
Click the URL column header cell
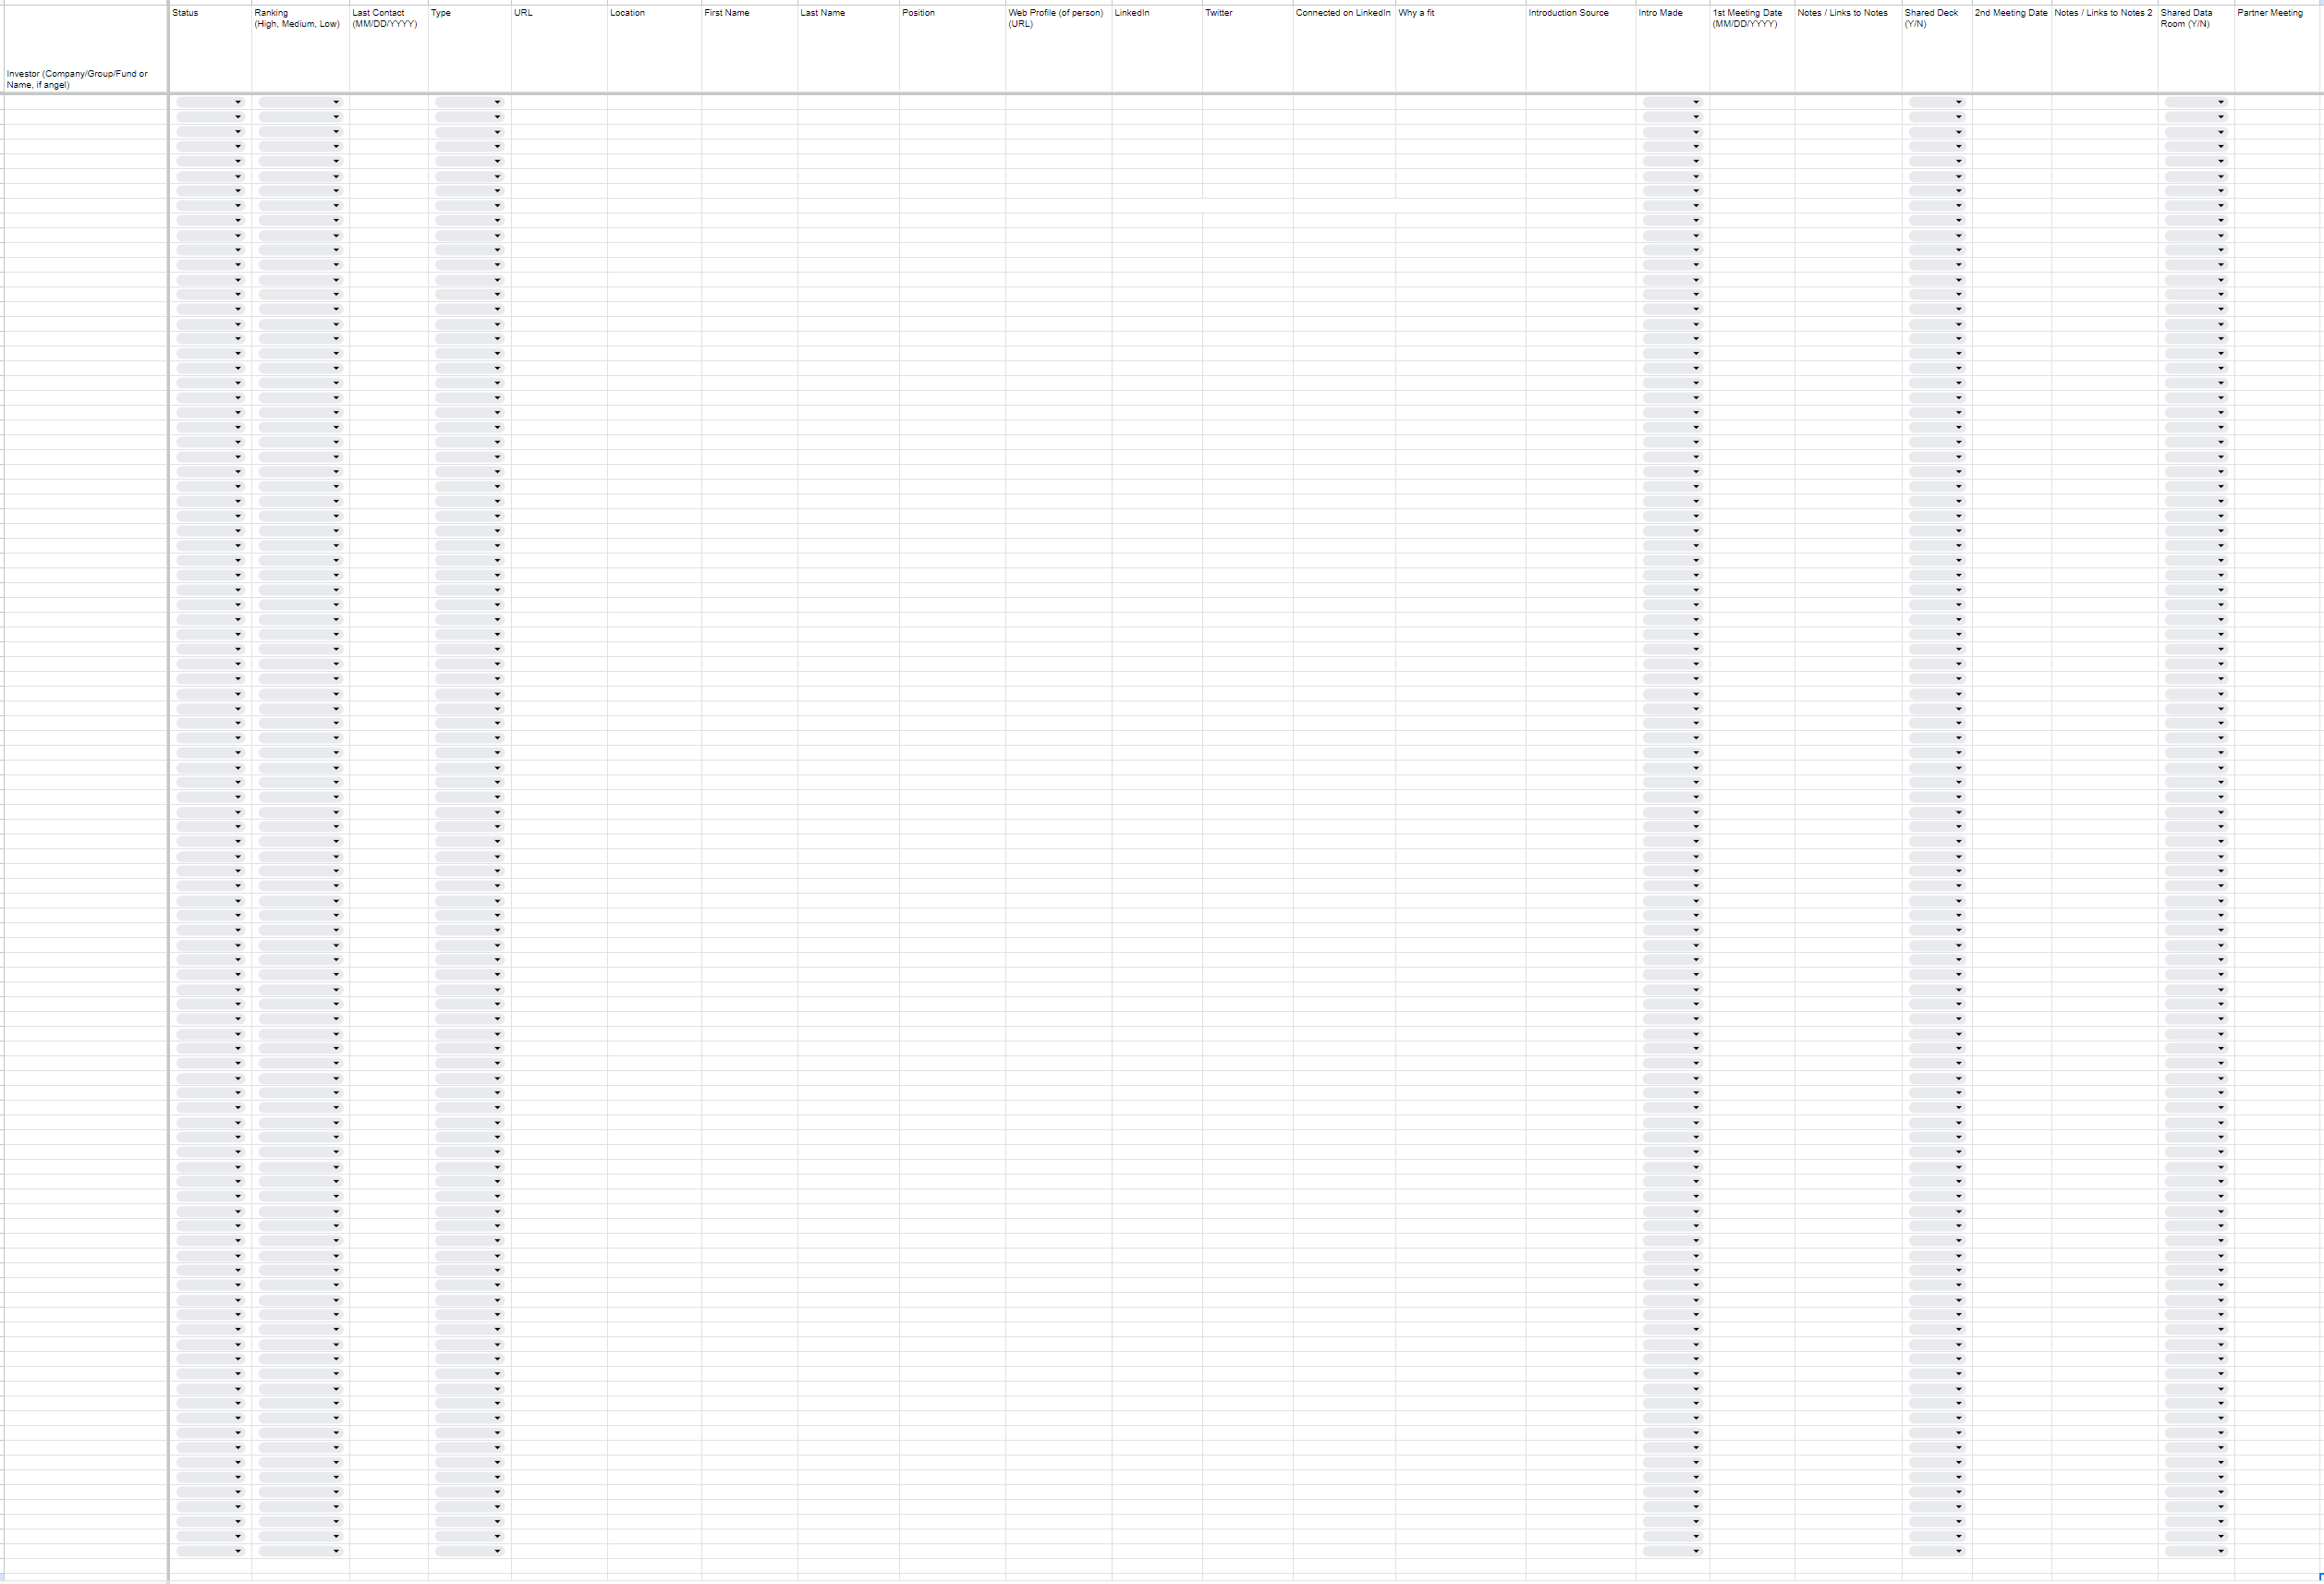[558, 50]
